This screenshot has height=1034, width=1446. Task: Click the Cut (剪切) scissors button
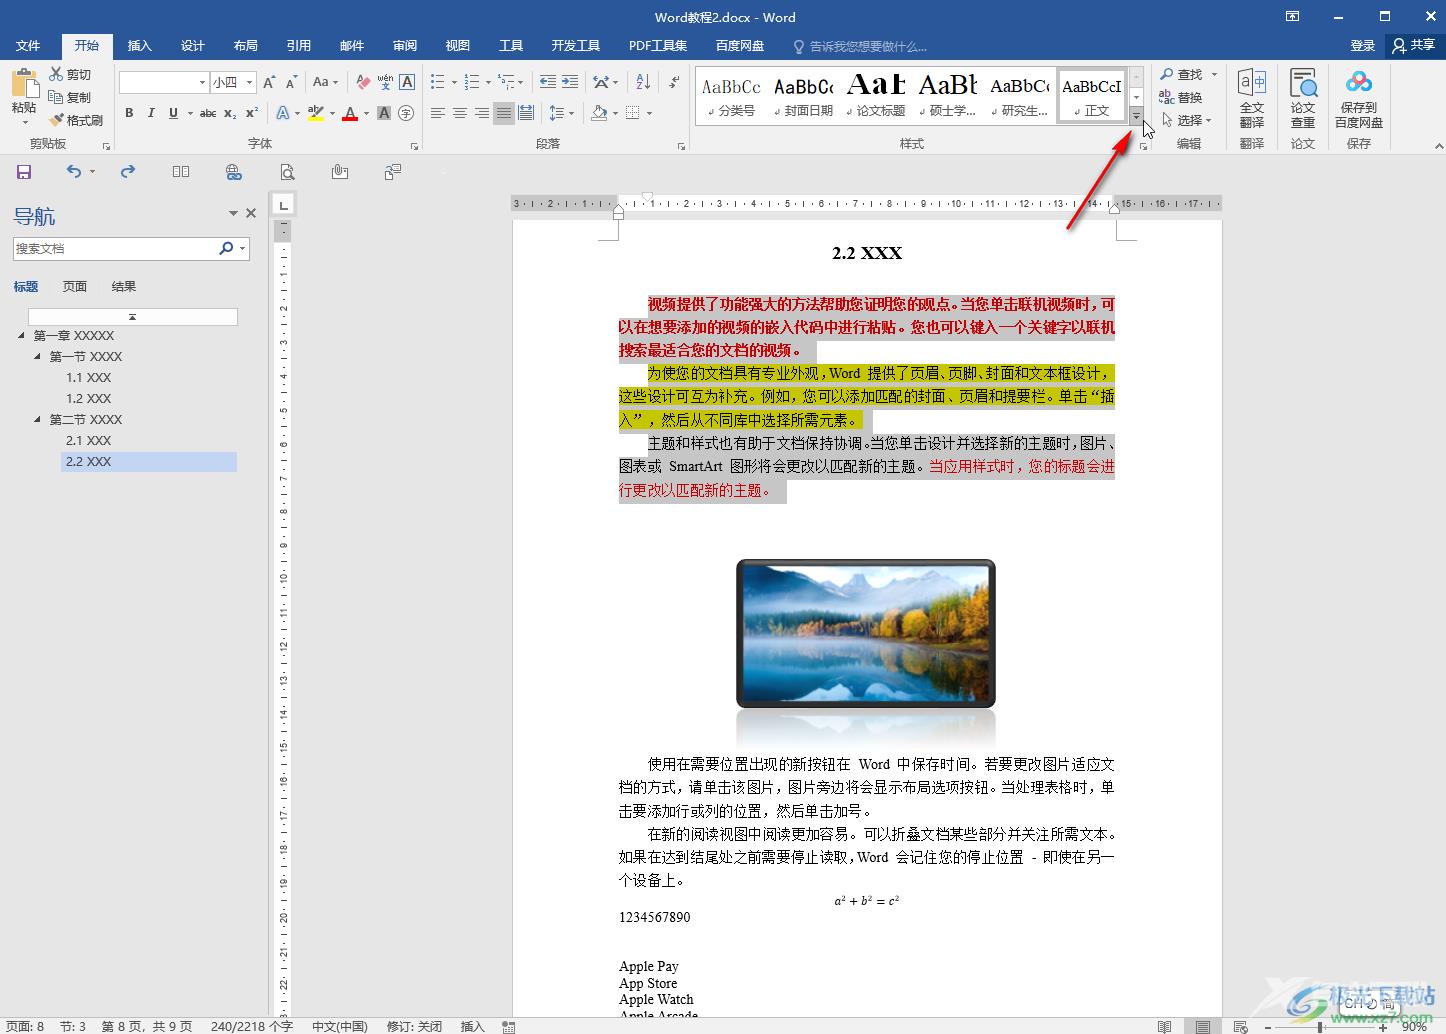(70, 74)
